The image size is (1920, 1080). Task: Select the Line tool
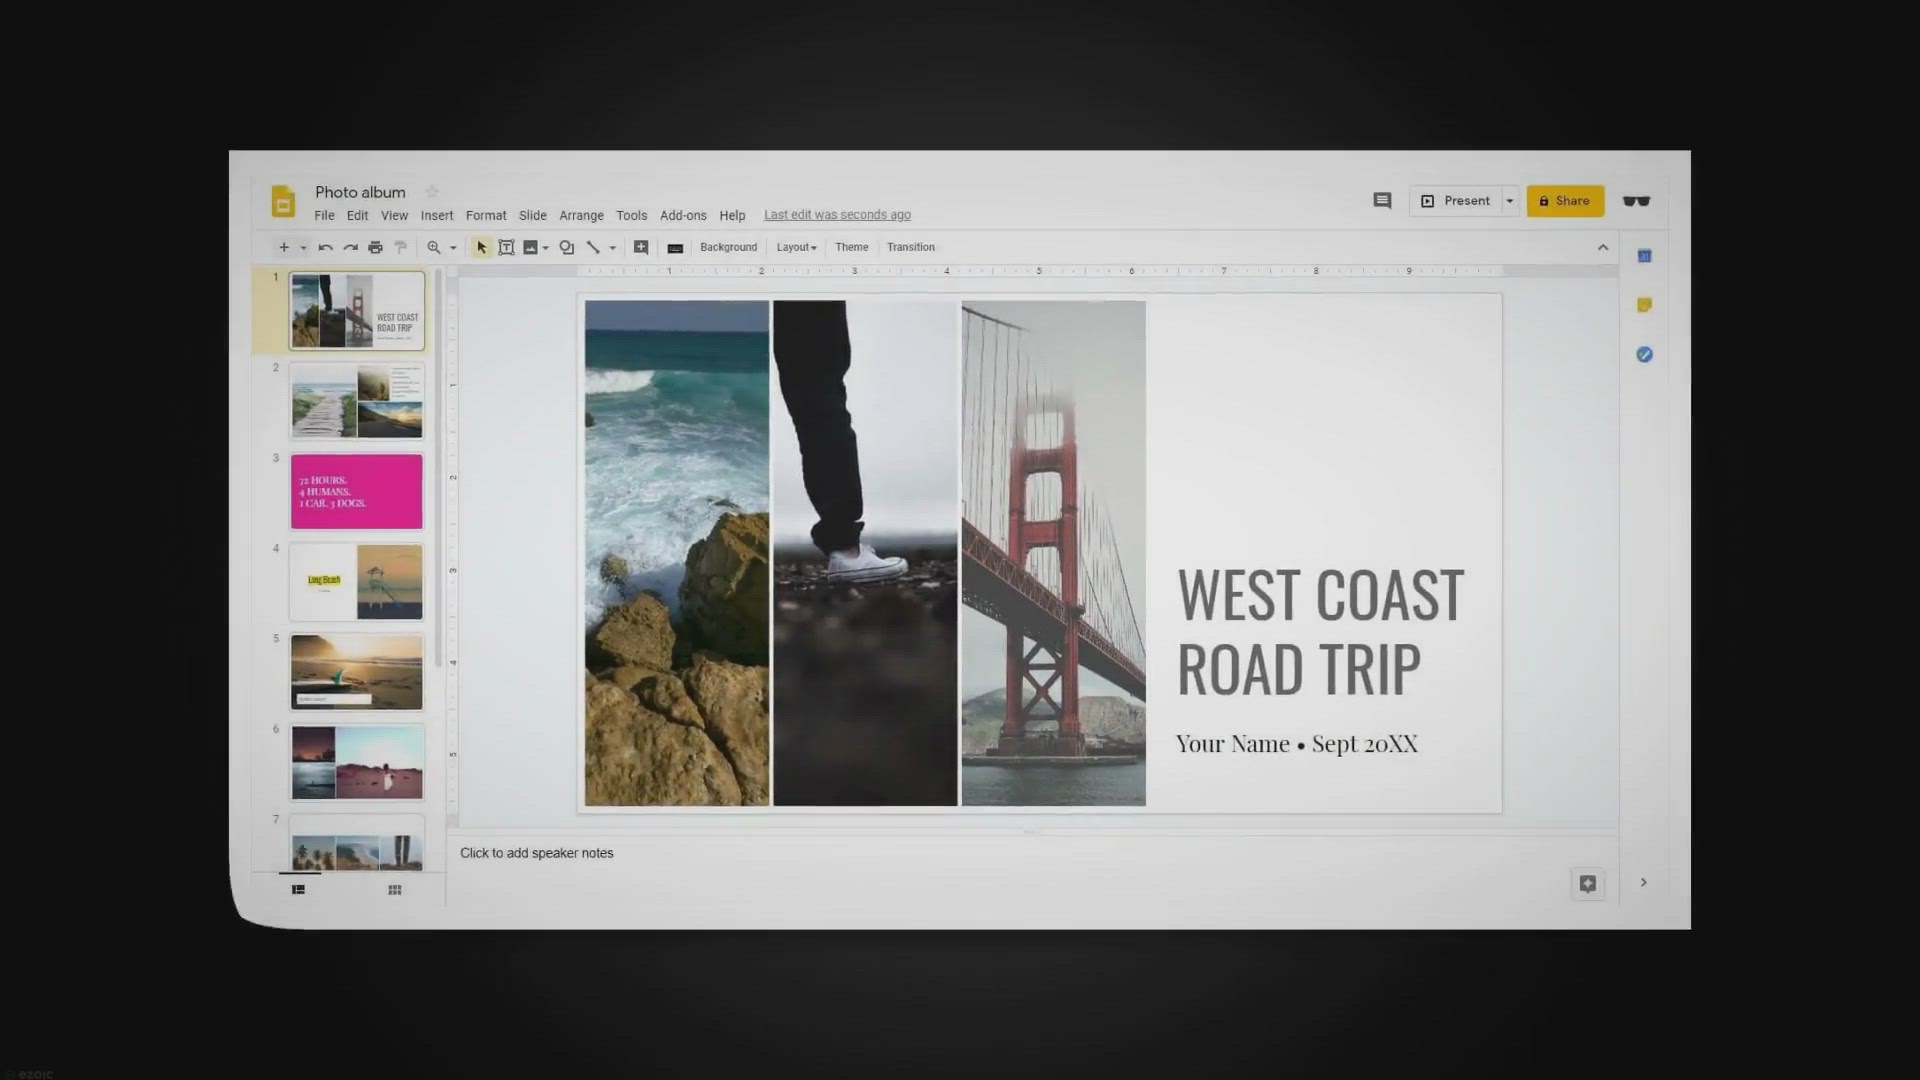[x=593, y=247]
